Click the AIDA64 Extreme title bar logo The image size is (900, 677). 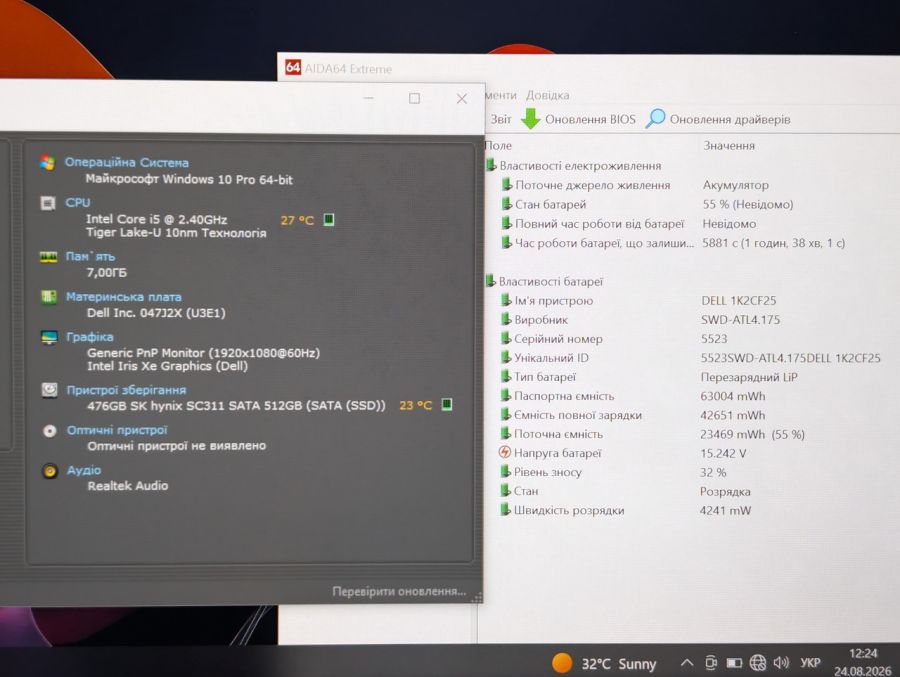point(293,67)
